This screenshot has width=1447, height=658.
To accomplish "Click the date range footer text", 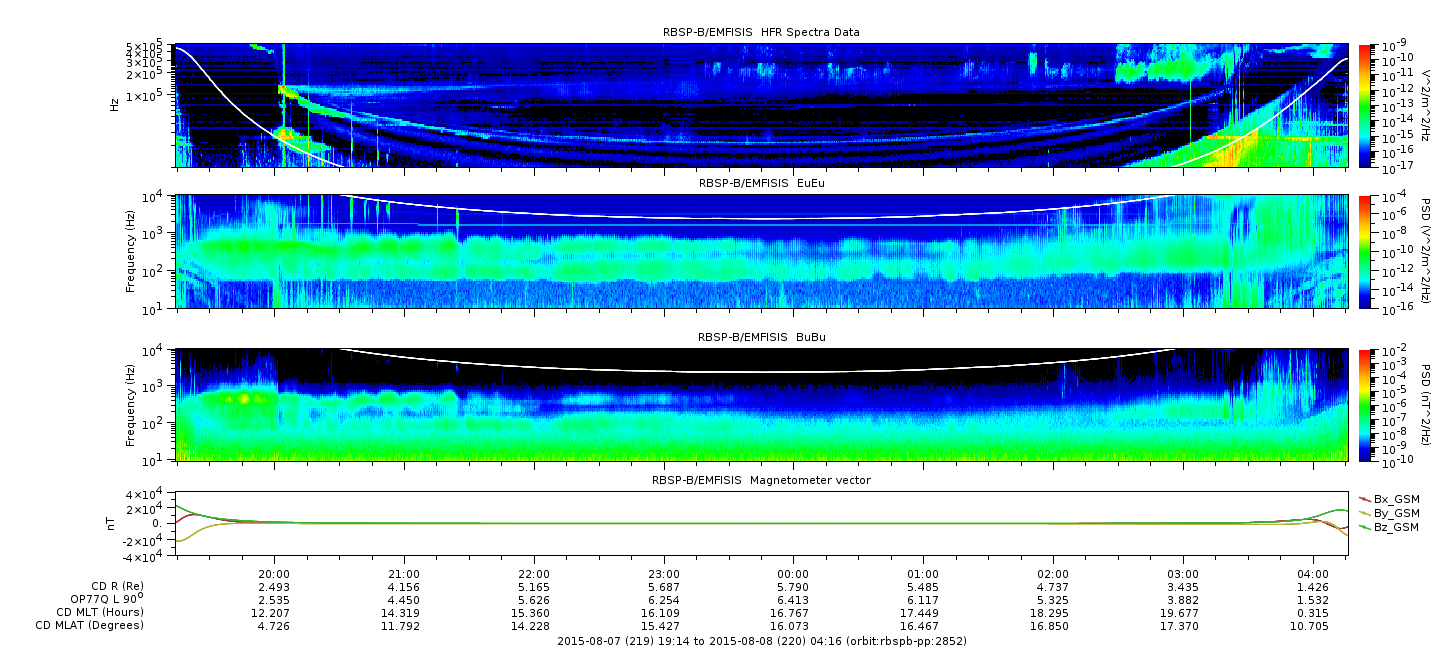I will 761,640.
